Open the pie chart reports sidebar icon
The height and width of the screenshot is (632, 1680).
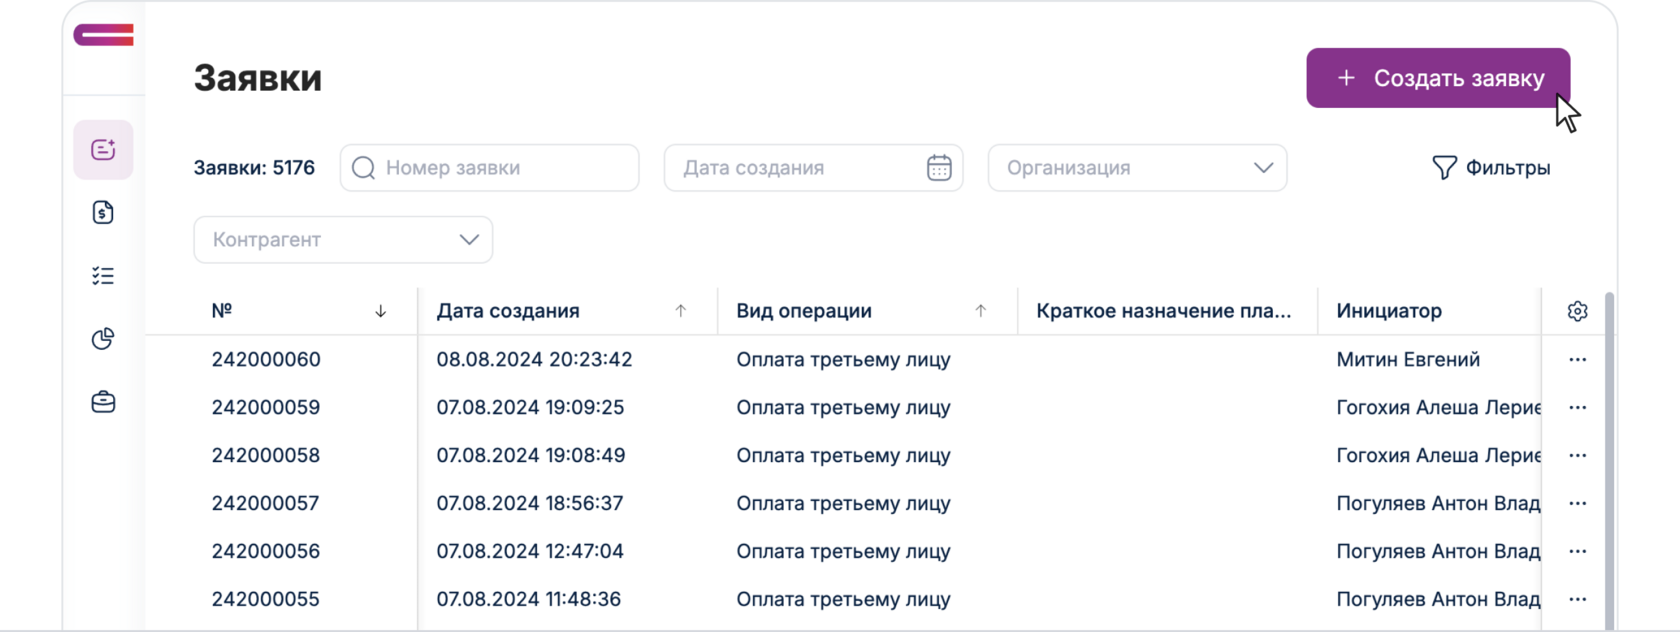tap(103, 339)
